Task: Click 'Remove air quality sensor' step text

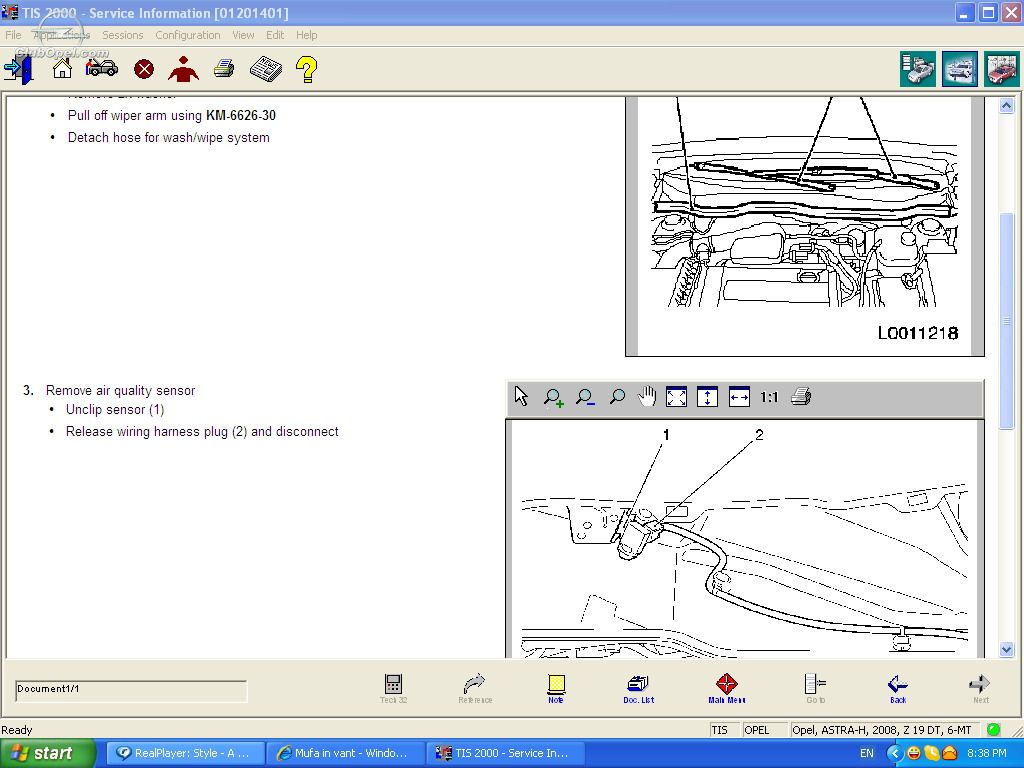Action: [120, 391]
